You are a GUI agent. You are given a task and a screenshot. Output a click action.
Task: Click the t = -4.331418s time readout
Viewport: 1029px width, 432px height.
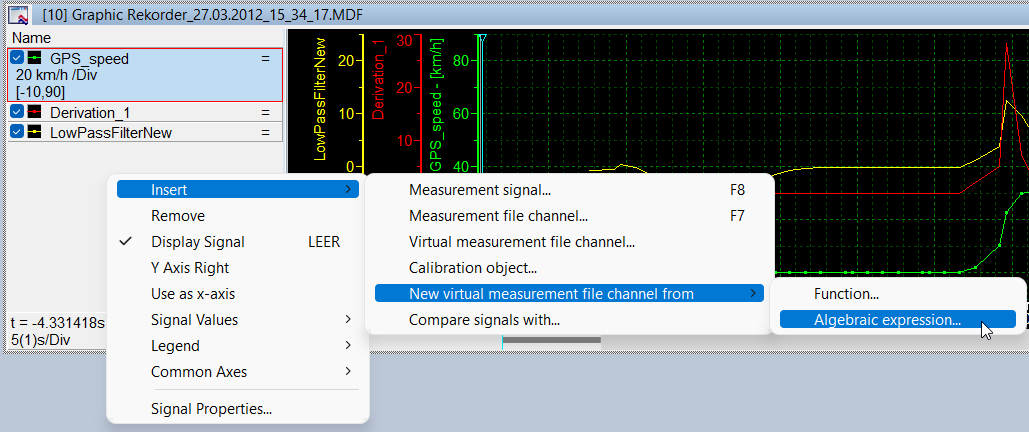point(58,322)
